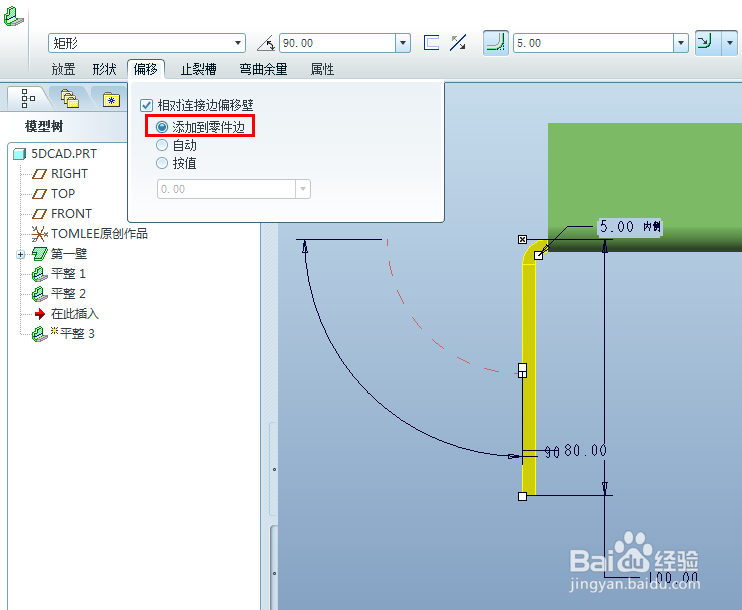Expand the 第一壁 tree node
This screenshot has height=610, width=742.
click(x=20, y=255)
